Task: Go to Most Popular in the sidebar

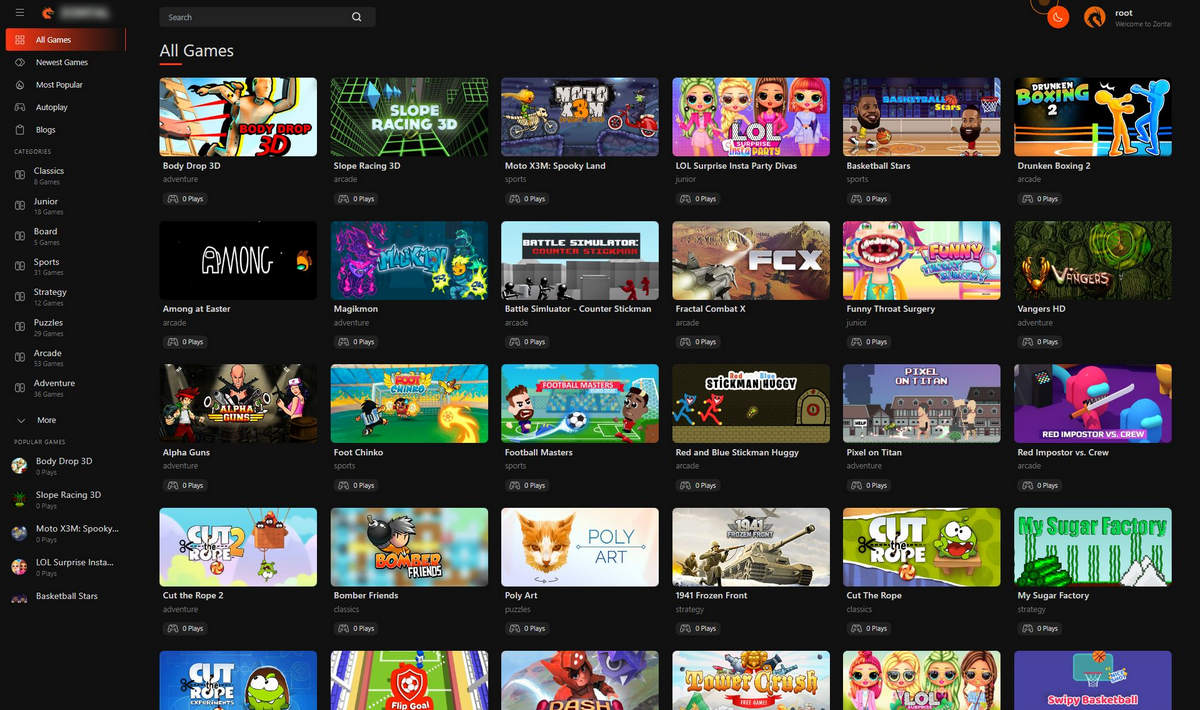Action: tap(59, 85)
